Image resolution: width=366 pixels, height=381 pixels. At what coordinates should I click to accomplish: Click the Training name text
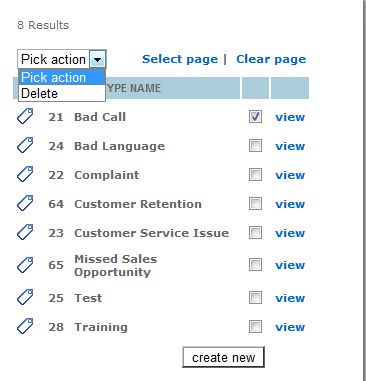tap(101, 327)
